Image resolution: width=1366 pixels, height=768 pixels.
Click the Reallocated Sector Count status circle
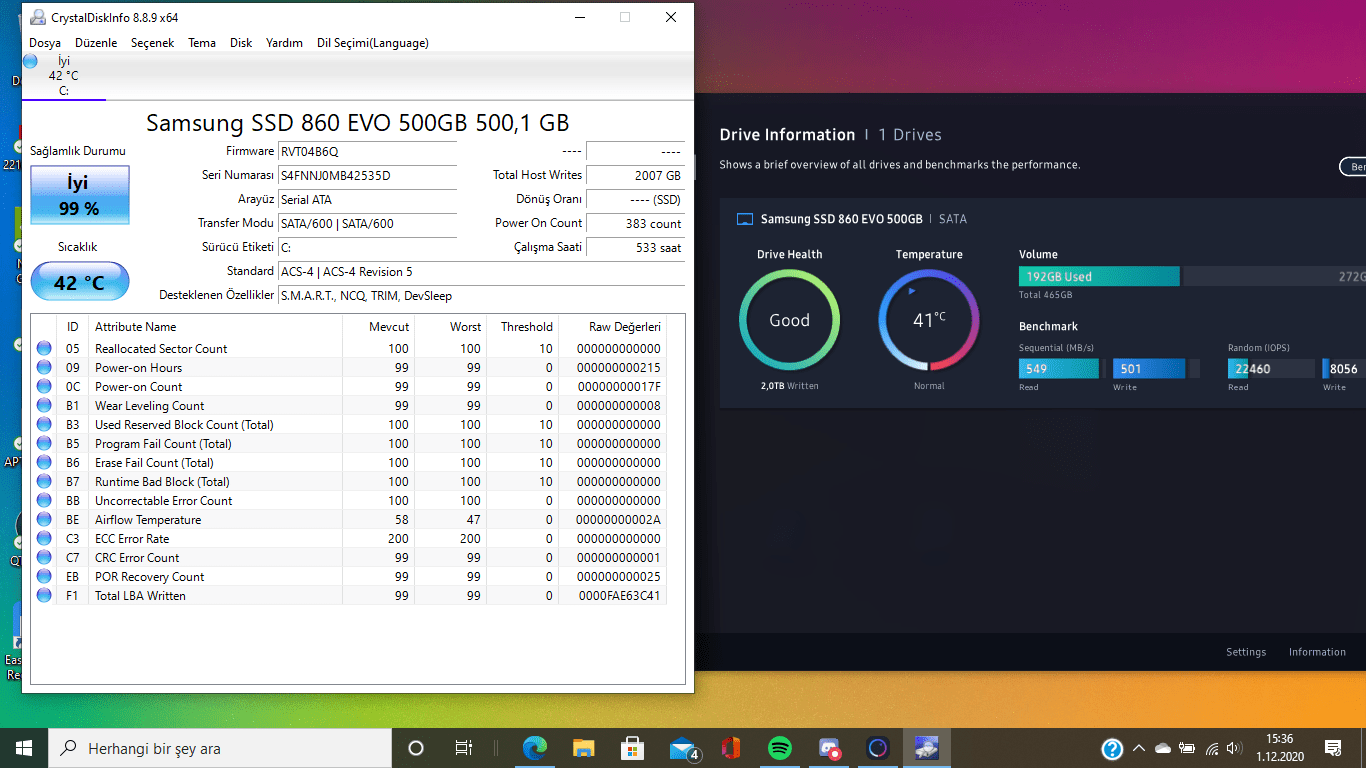click(x=44, y=349)
